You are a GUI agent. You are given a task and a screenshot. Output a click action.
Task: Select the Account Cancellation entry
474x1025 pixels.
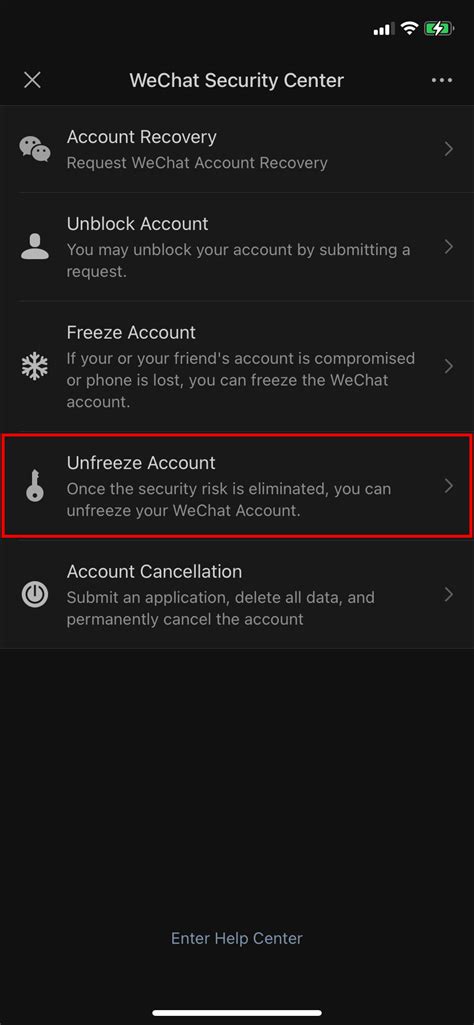pos(237,594)
